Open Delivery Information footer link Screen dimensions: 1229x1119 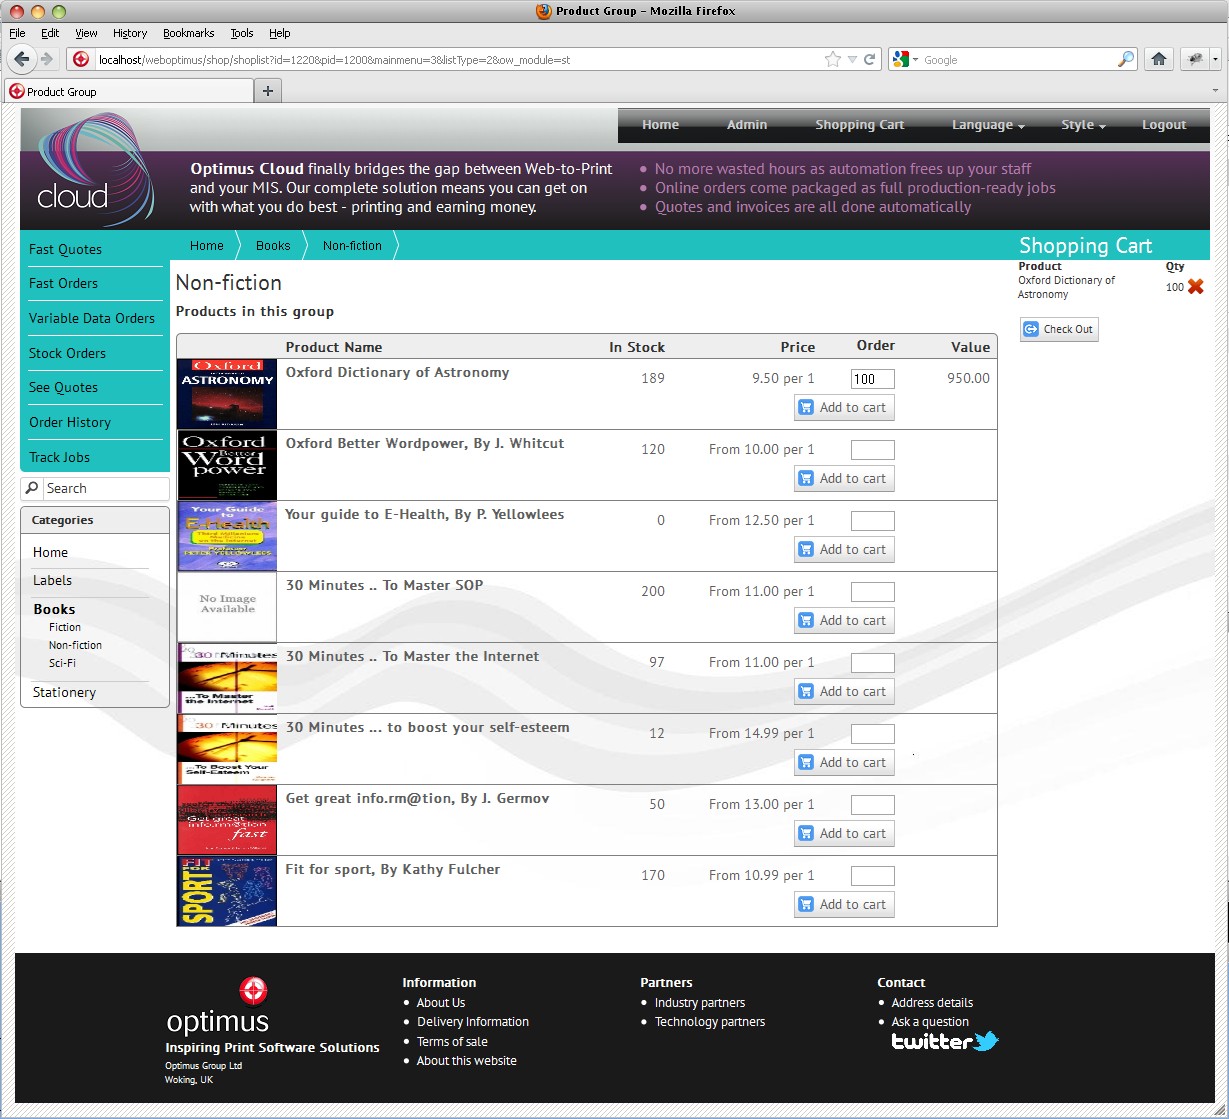point(473,1022)
